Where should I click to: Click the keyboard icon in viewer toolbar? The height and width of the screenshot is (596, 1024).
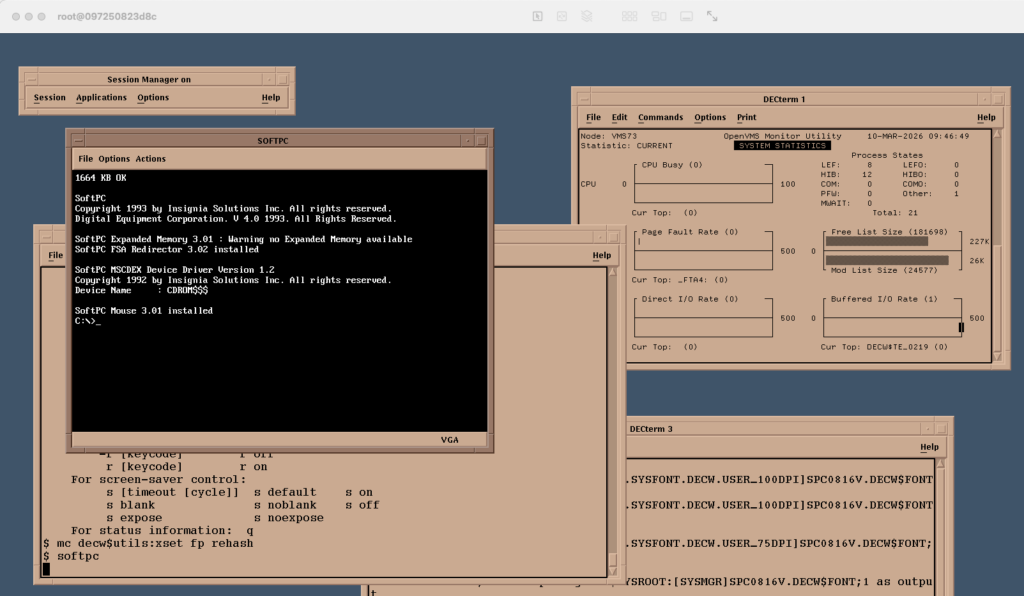click(x=686, y=16)
